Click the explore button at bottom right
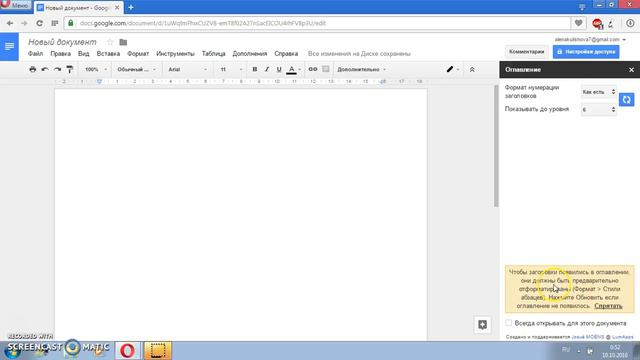640x360 pixels. coord(482,324)
